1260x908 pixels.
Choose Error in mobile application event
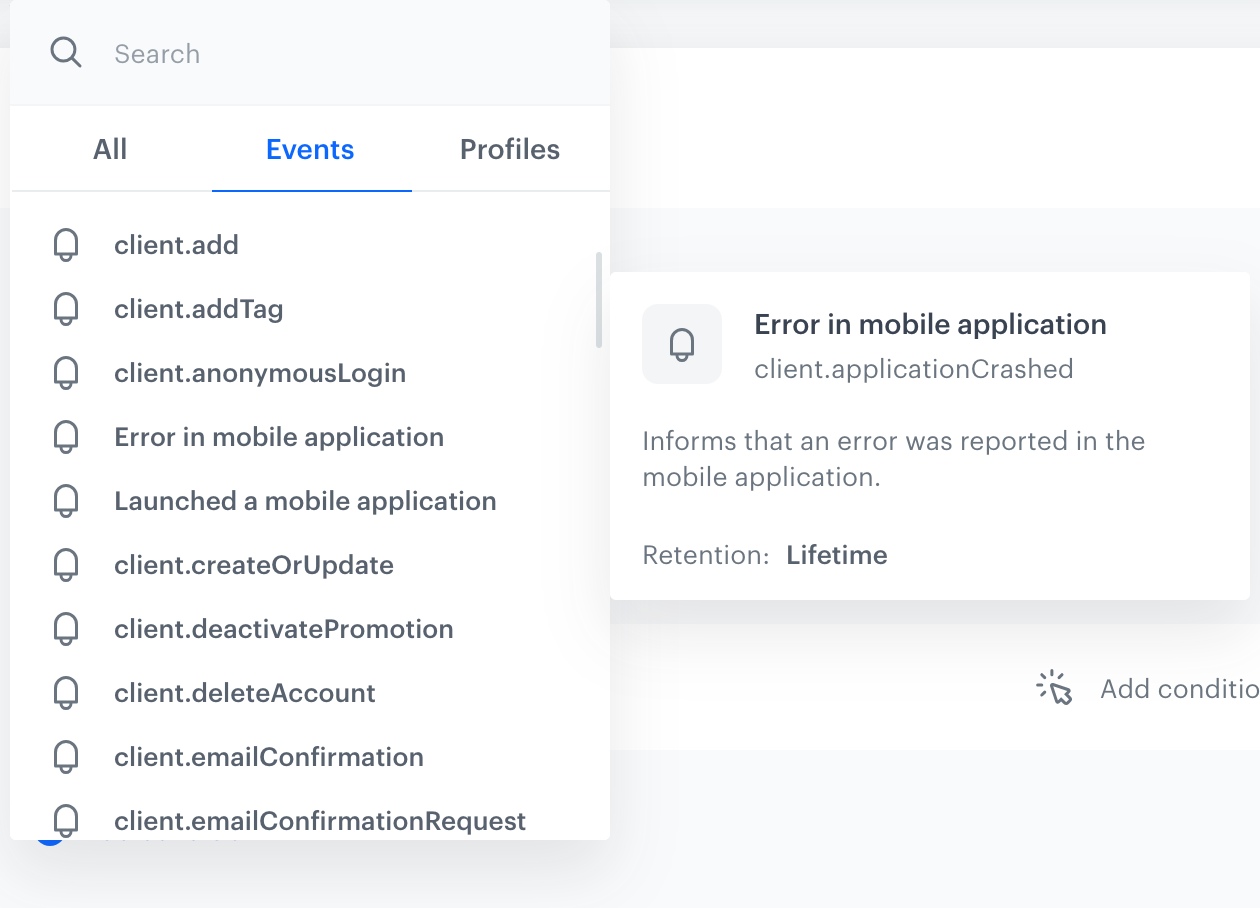[x=279, y=437]
